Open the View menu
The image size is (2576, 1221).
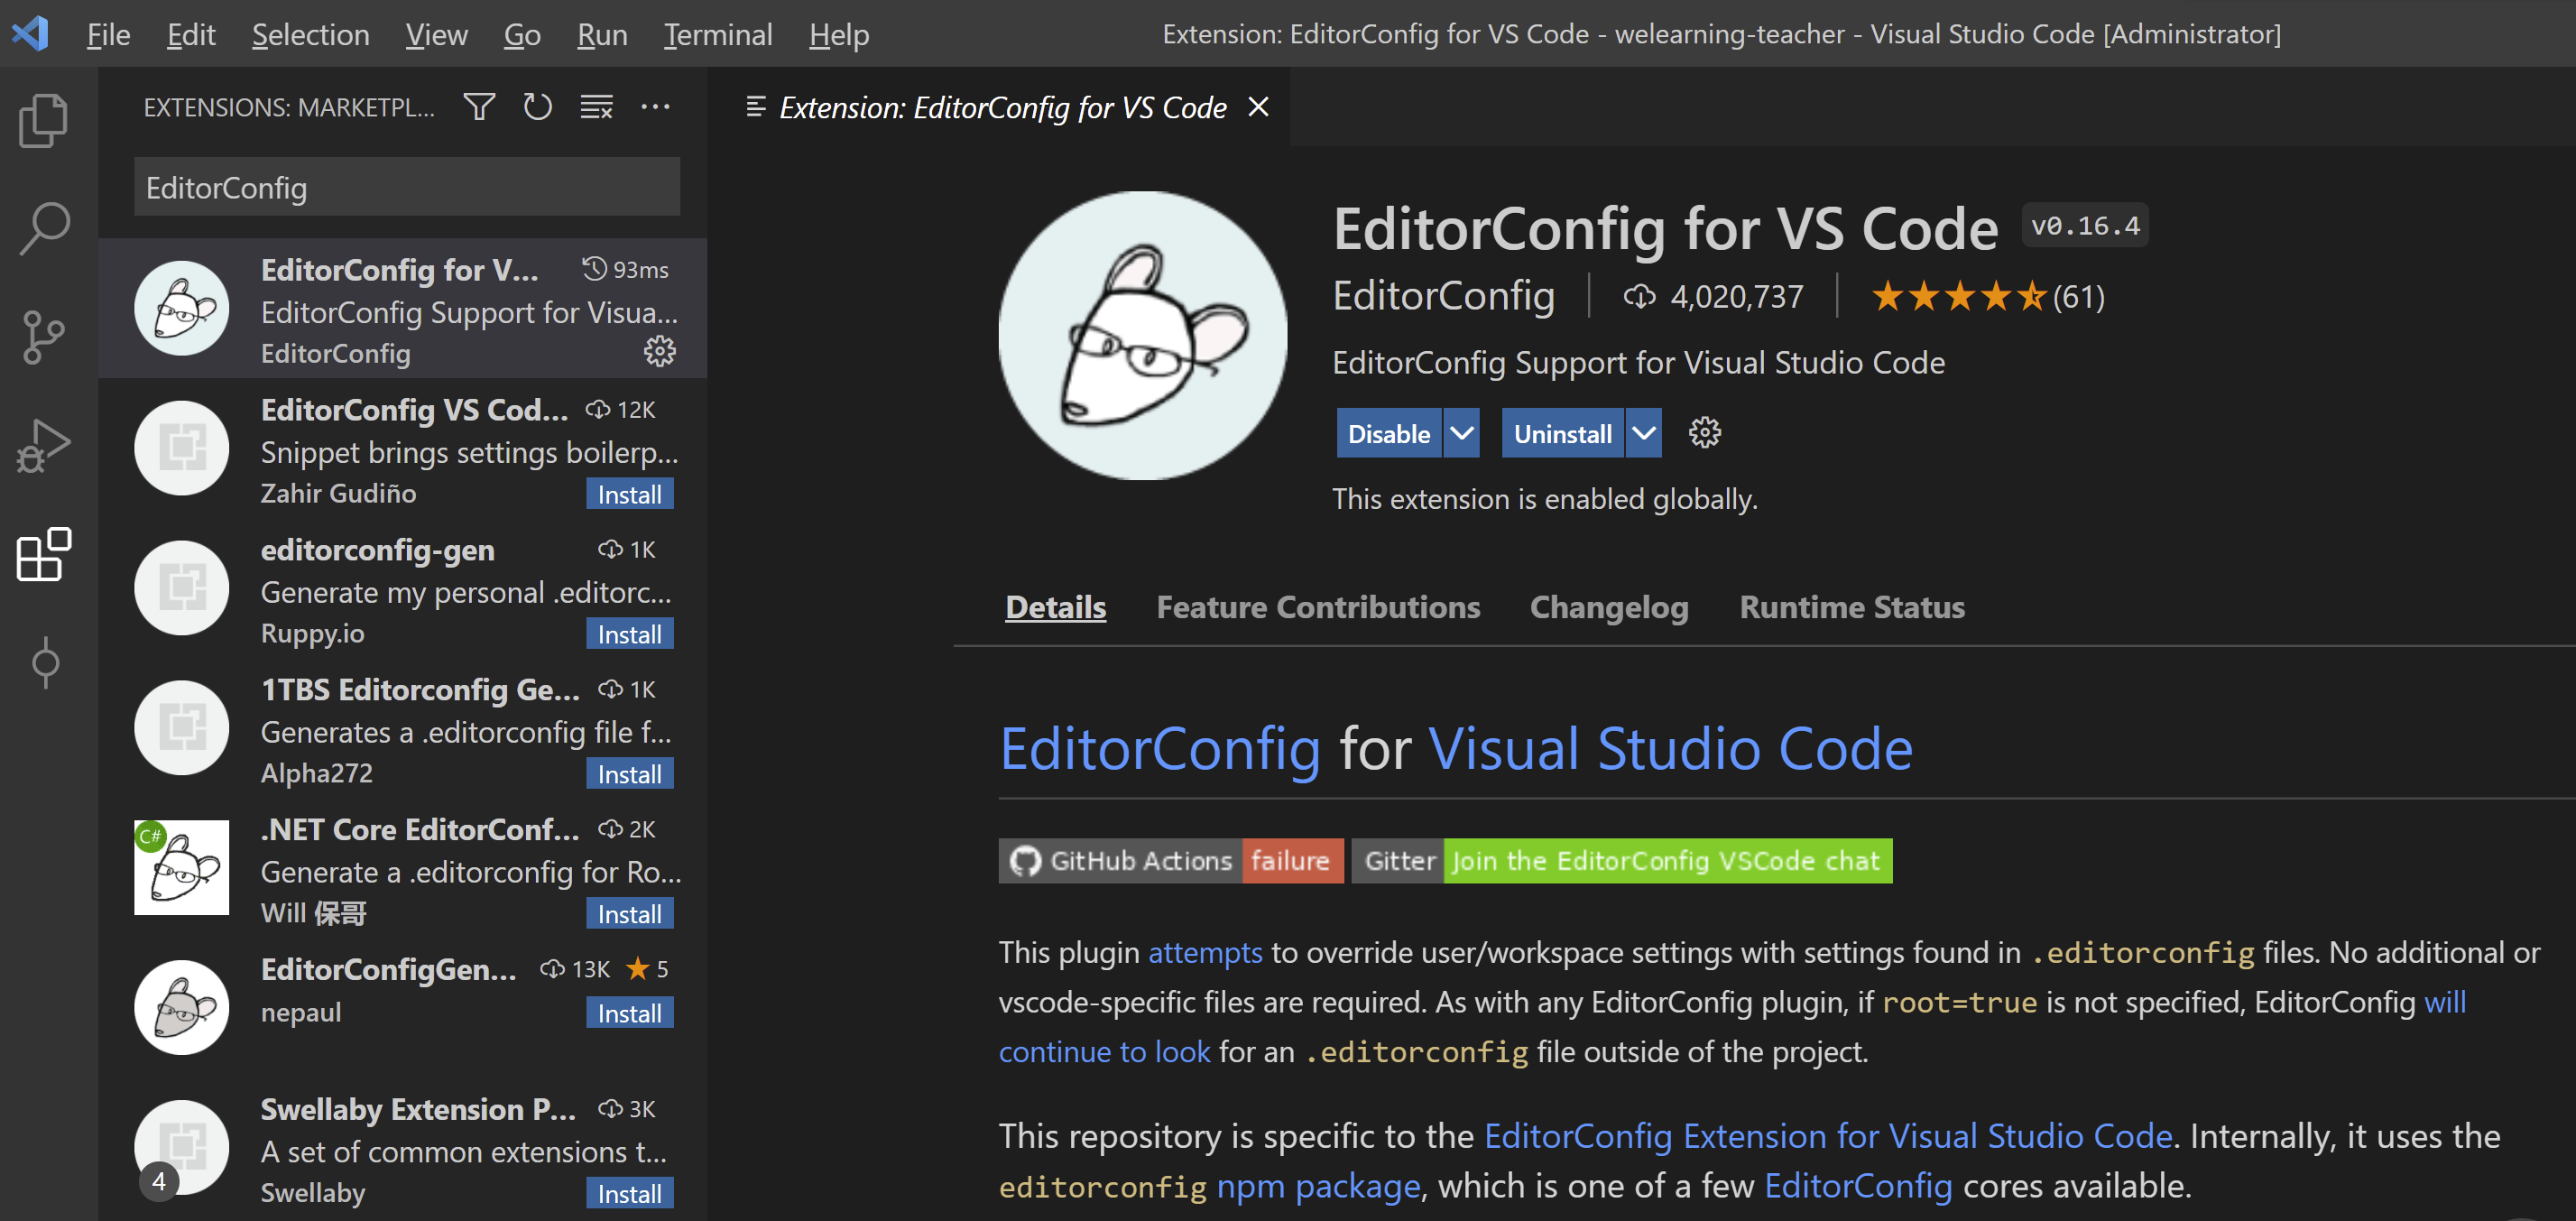tap(436, 34)
